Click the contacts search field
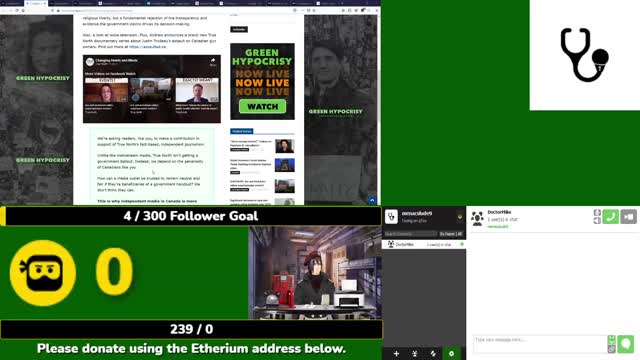Viewport: 640px width, 360px height. (x=410, y=234)
